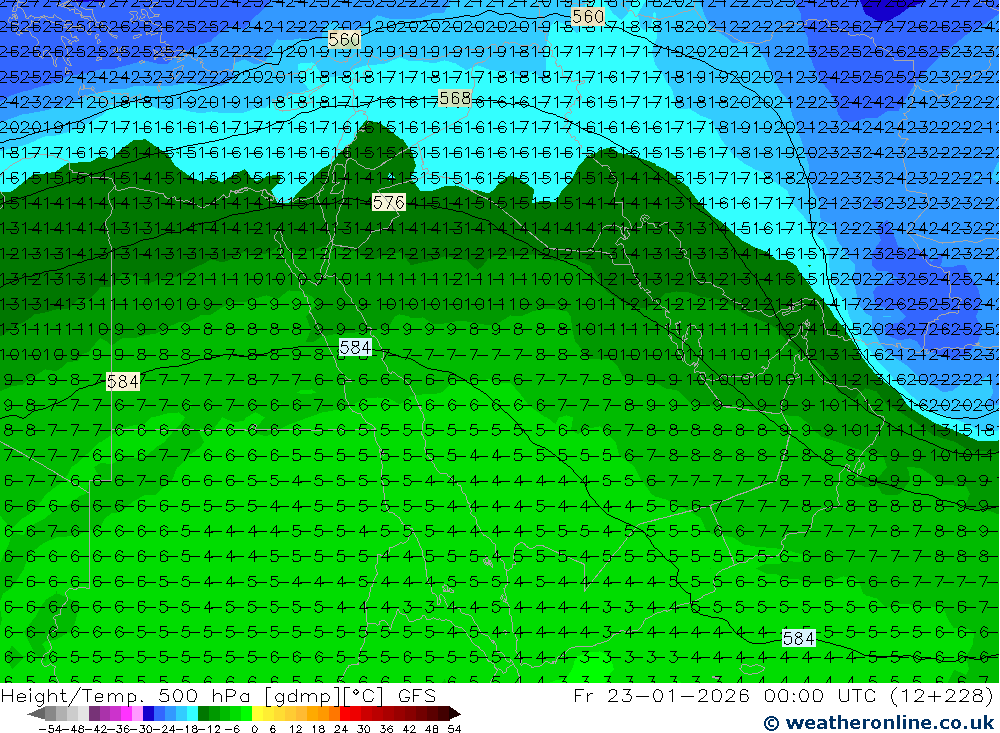Click the gray left arrow end of legend
The image size is (1000, 733).
click(x=36, y=713)
